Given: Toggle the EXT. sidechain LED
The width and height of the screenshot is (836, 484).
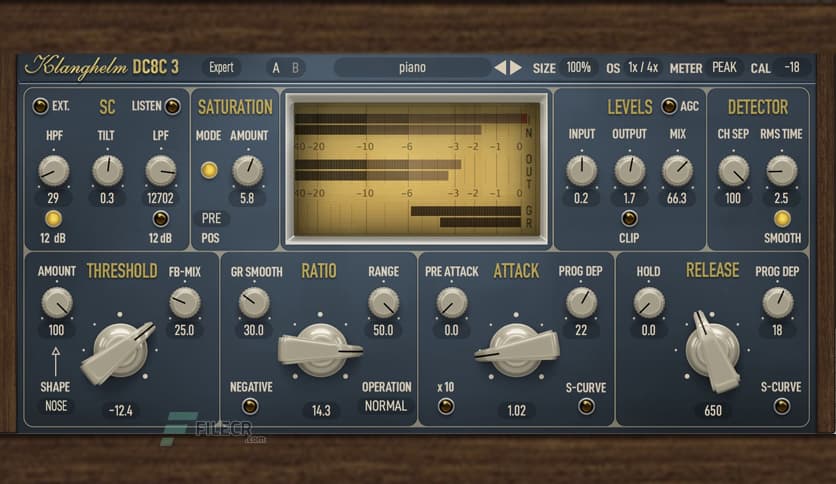Looking at the screenshot, I should click(40, 106).
